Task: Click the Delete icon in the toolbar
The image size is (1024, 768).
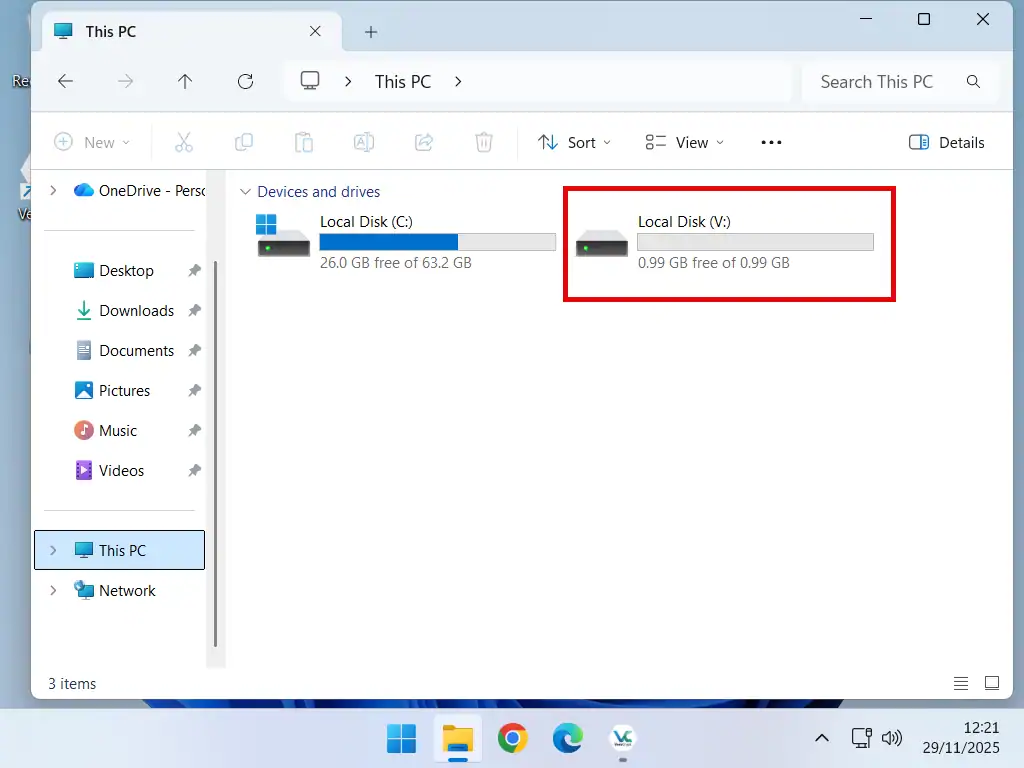Action: (484, 142)
